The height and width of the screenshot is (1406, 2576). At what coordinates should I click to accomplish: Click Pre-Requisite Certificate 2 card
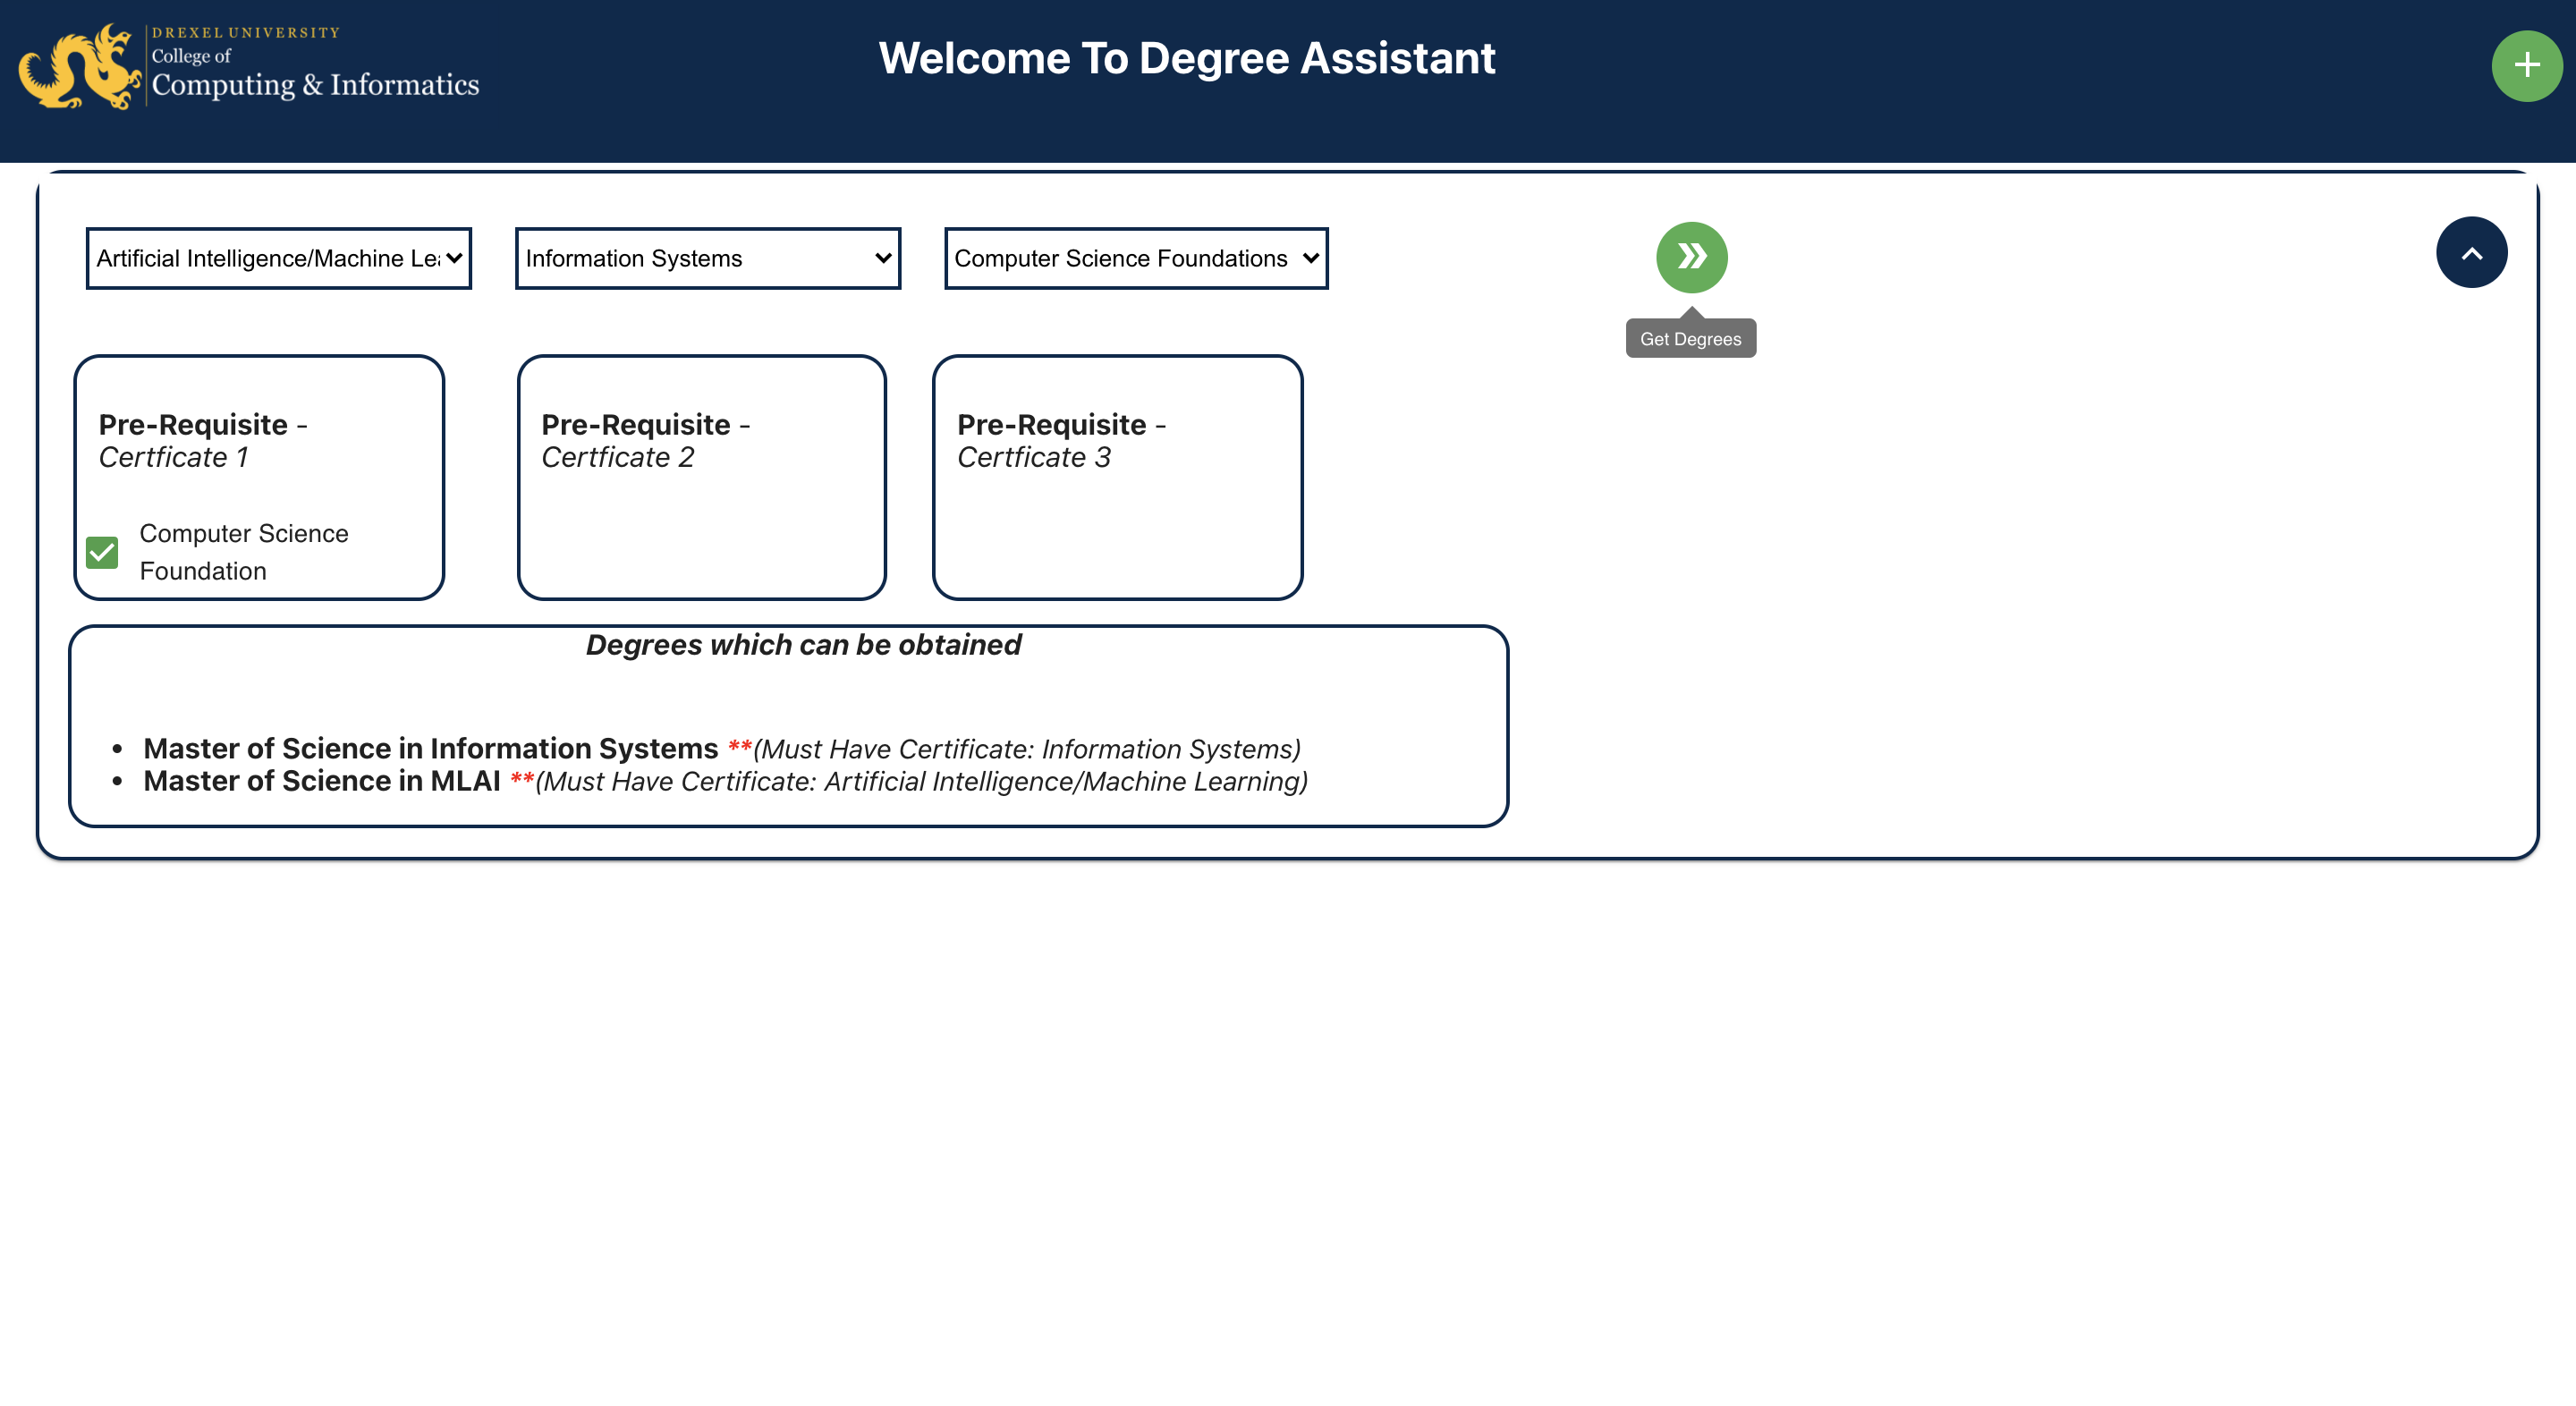[x=701, y=477]
